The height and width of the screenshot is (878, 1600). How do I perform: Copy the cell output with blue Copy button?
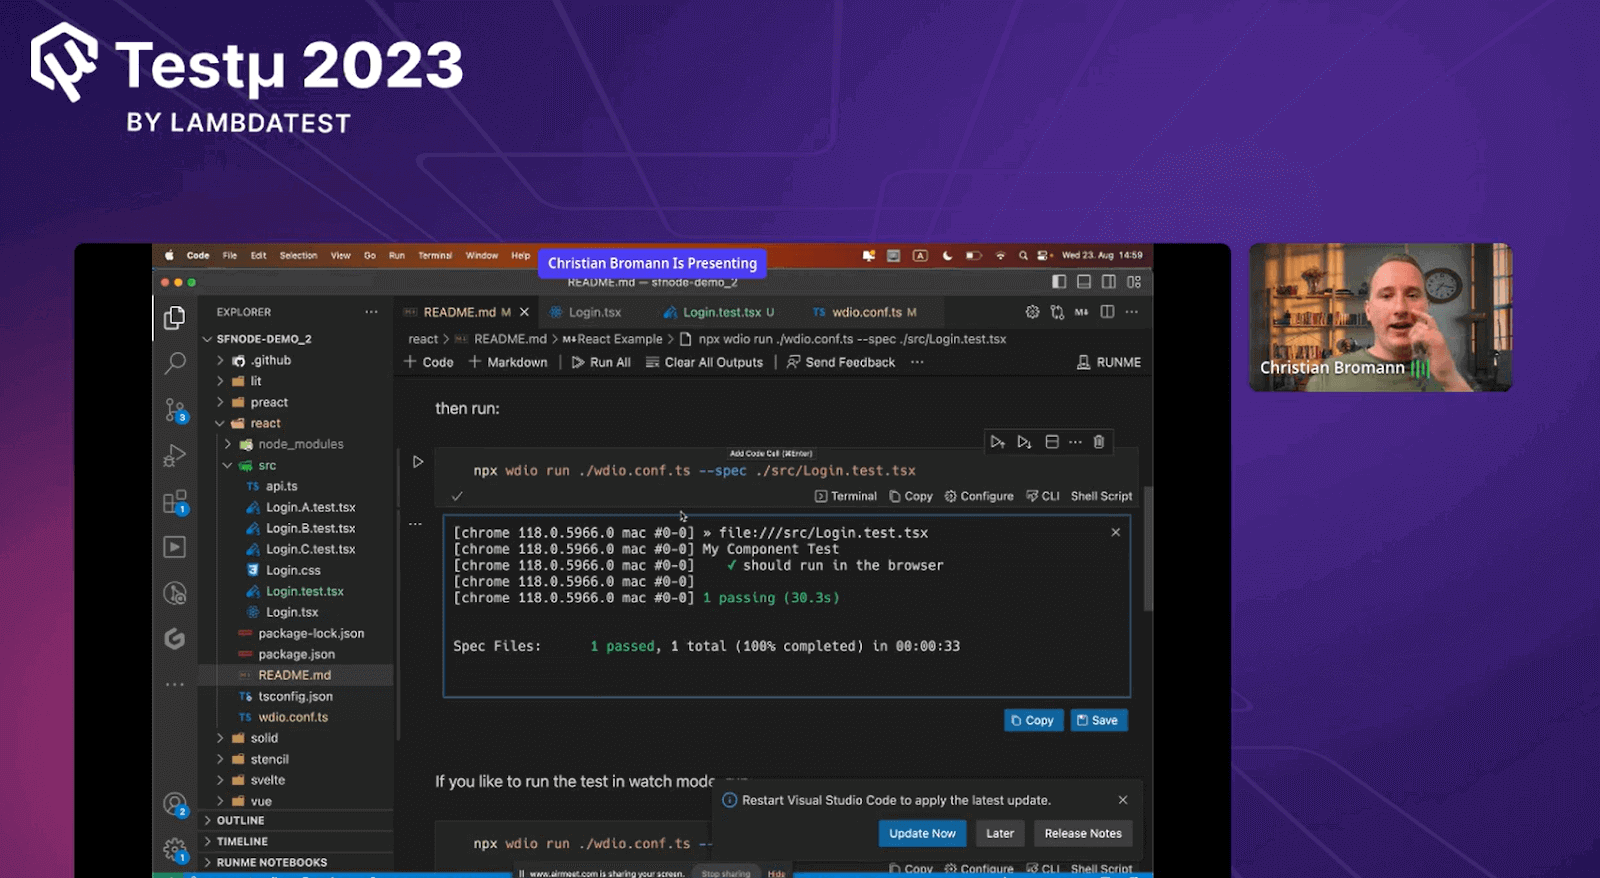(x=1033, y=720)
